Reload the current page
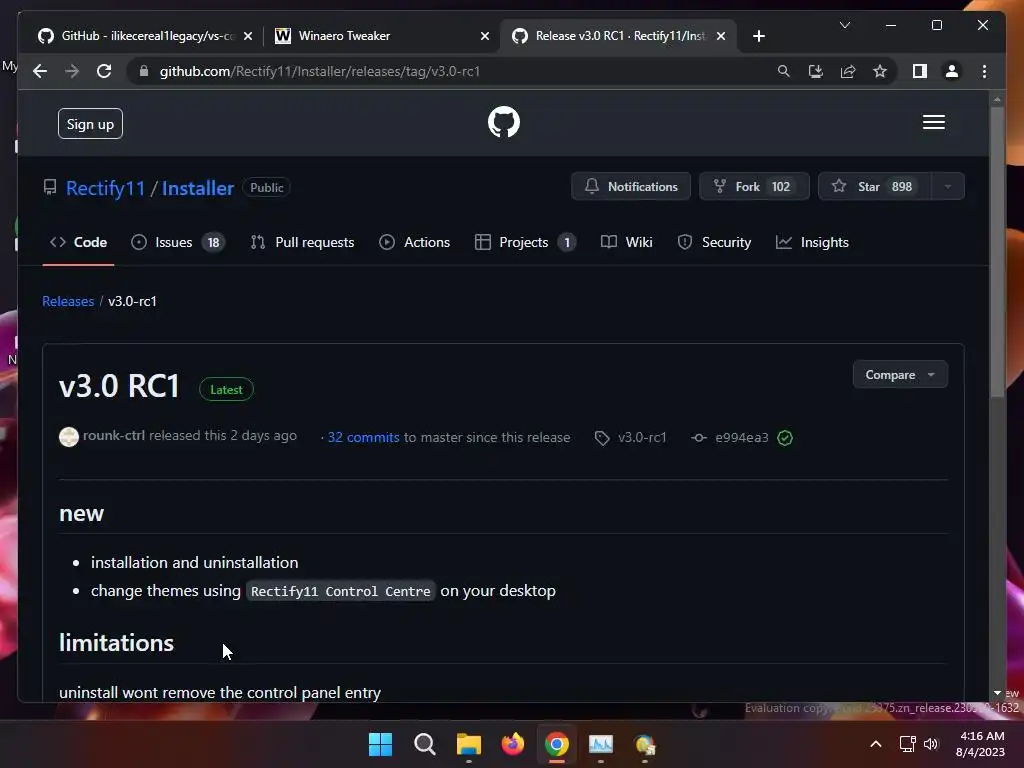The width and height of the screenshot is (1024, 768). click(104, 71)
